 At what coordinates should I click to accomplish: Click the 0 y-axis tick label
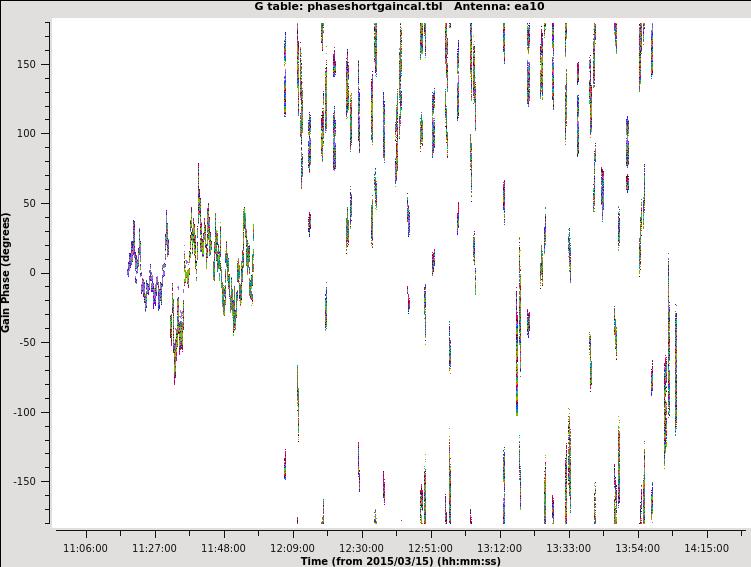pos(43,273)
